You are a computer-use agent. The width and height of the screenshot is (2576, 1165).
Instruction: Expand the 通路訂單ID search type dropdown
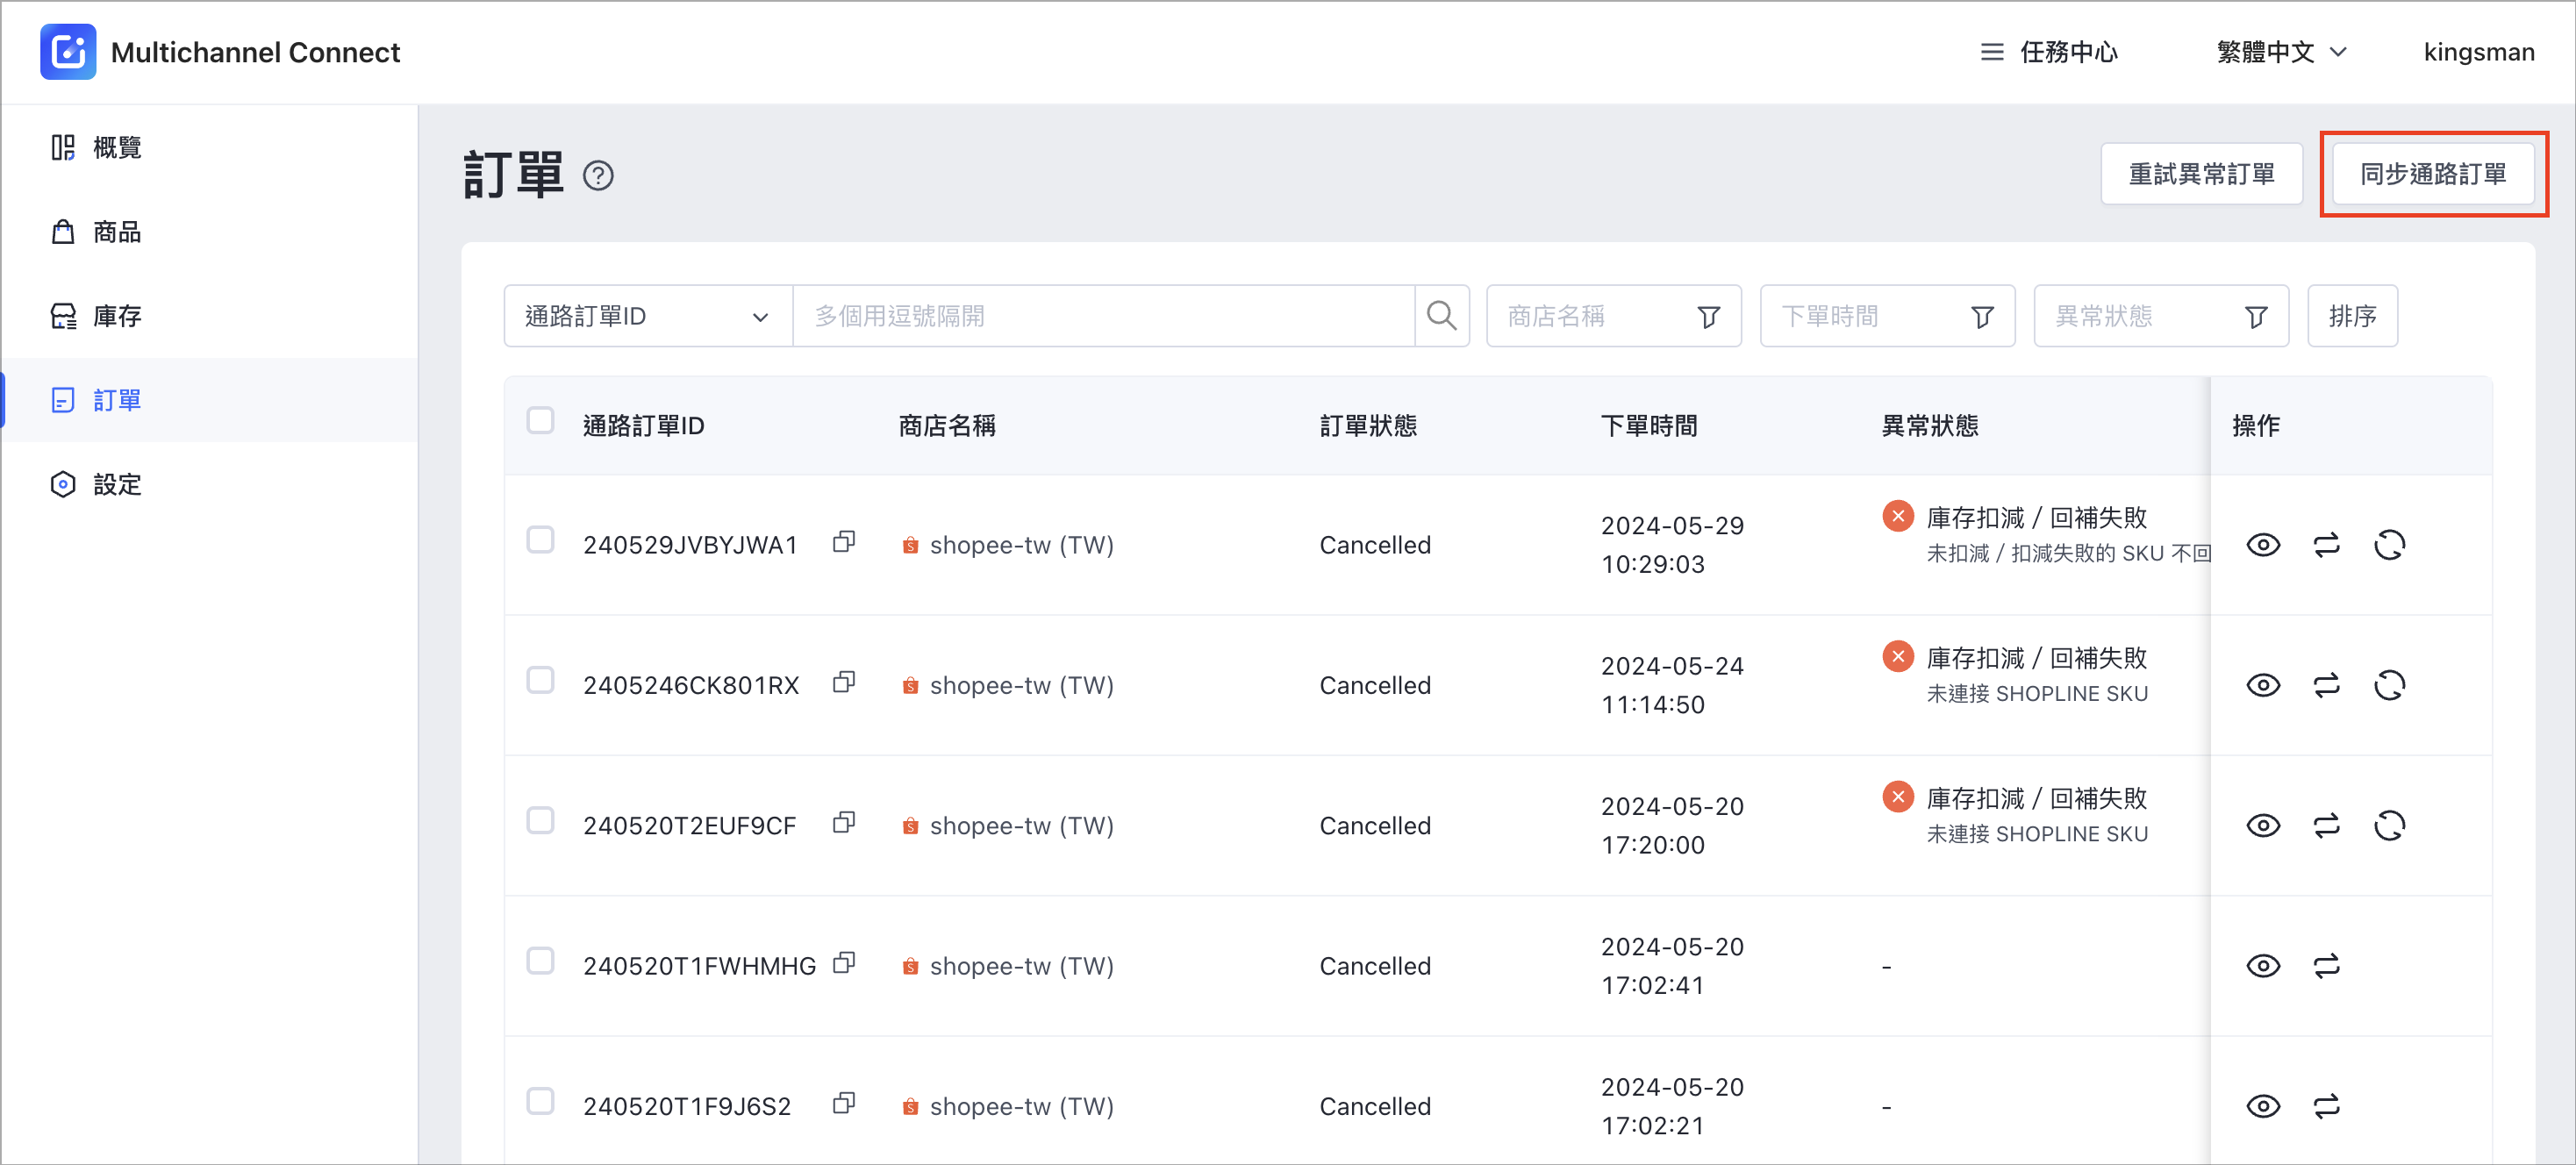tap(648, 316)
